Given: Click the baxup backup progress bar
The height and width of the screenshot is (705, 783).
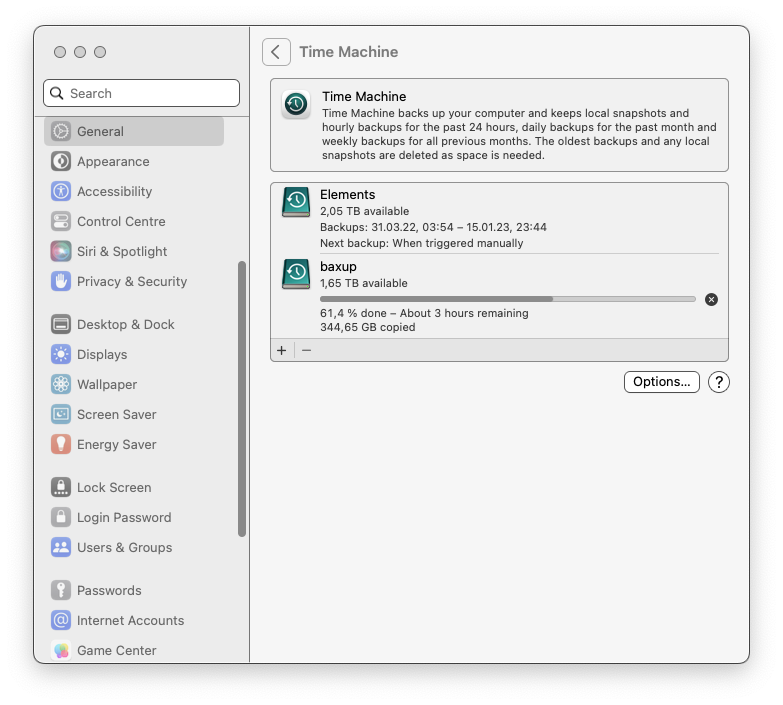Looking at the screenshot, I should click(507, 299).
